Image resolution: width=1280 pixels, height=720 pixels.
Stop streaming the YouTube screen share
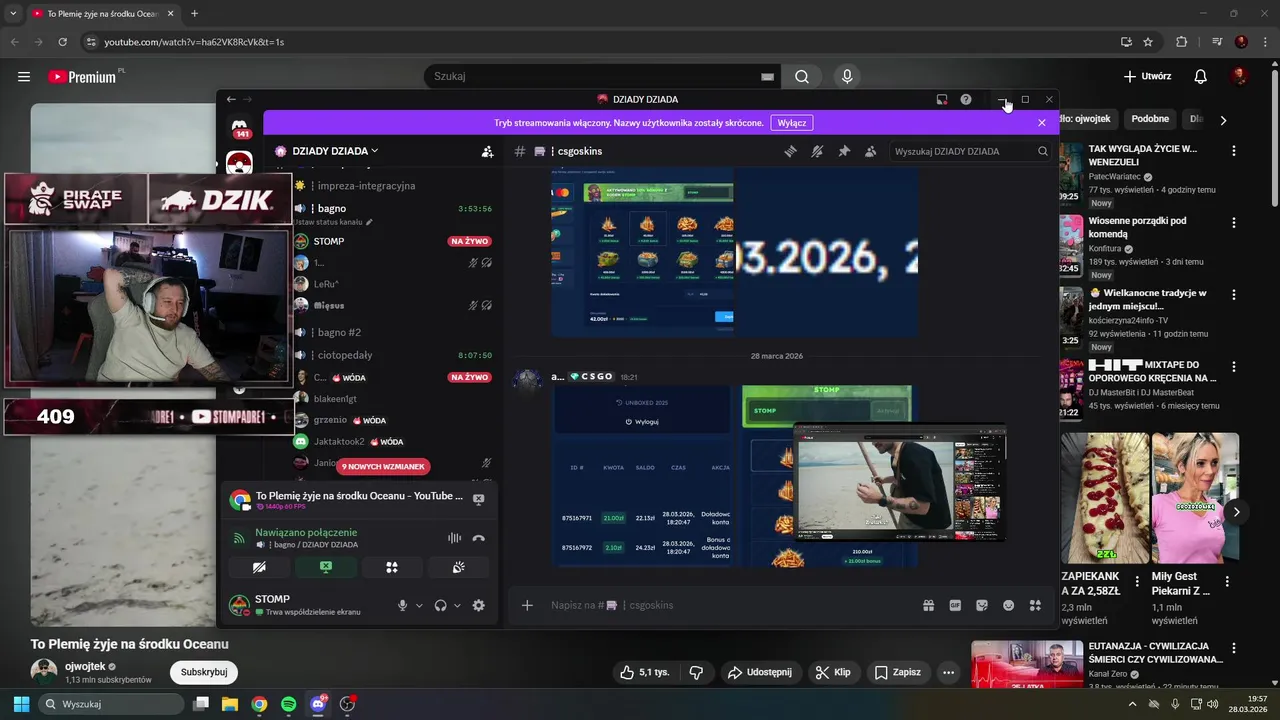(478, 499)
